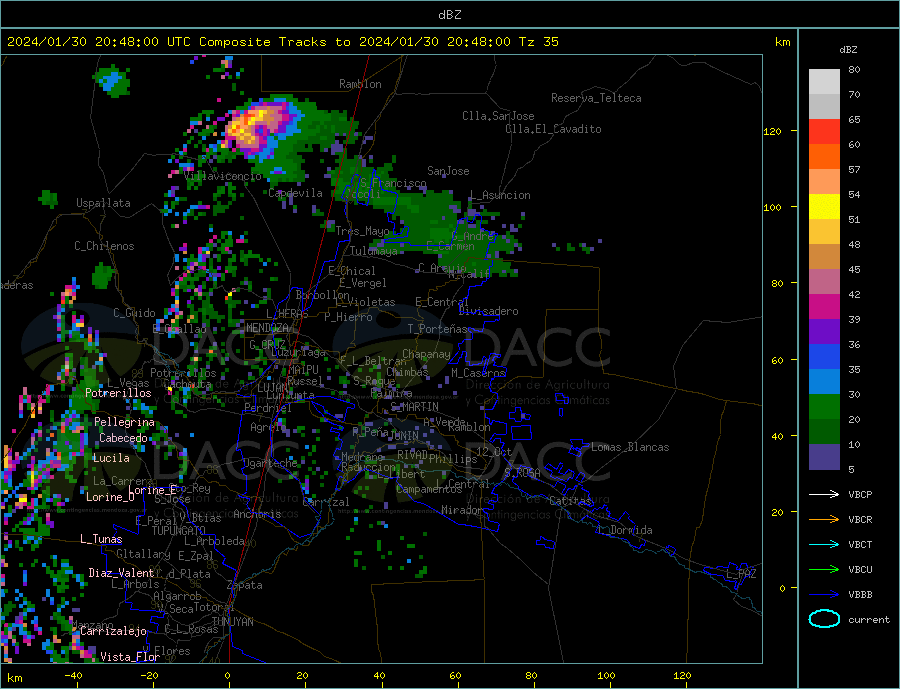Click the 'dBZ' title at the top
This screenshot has height=689, width=900.
click(449, 15)
